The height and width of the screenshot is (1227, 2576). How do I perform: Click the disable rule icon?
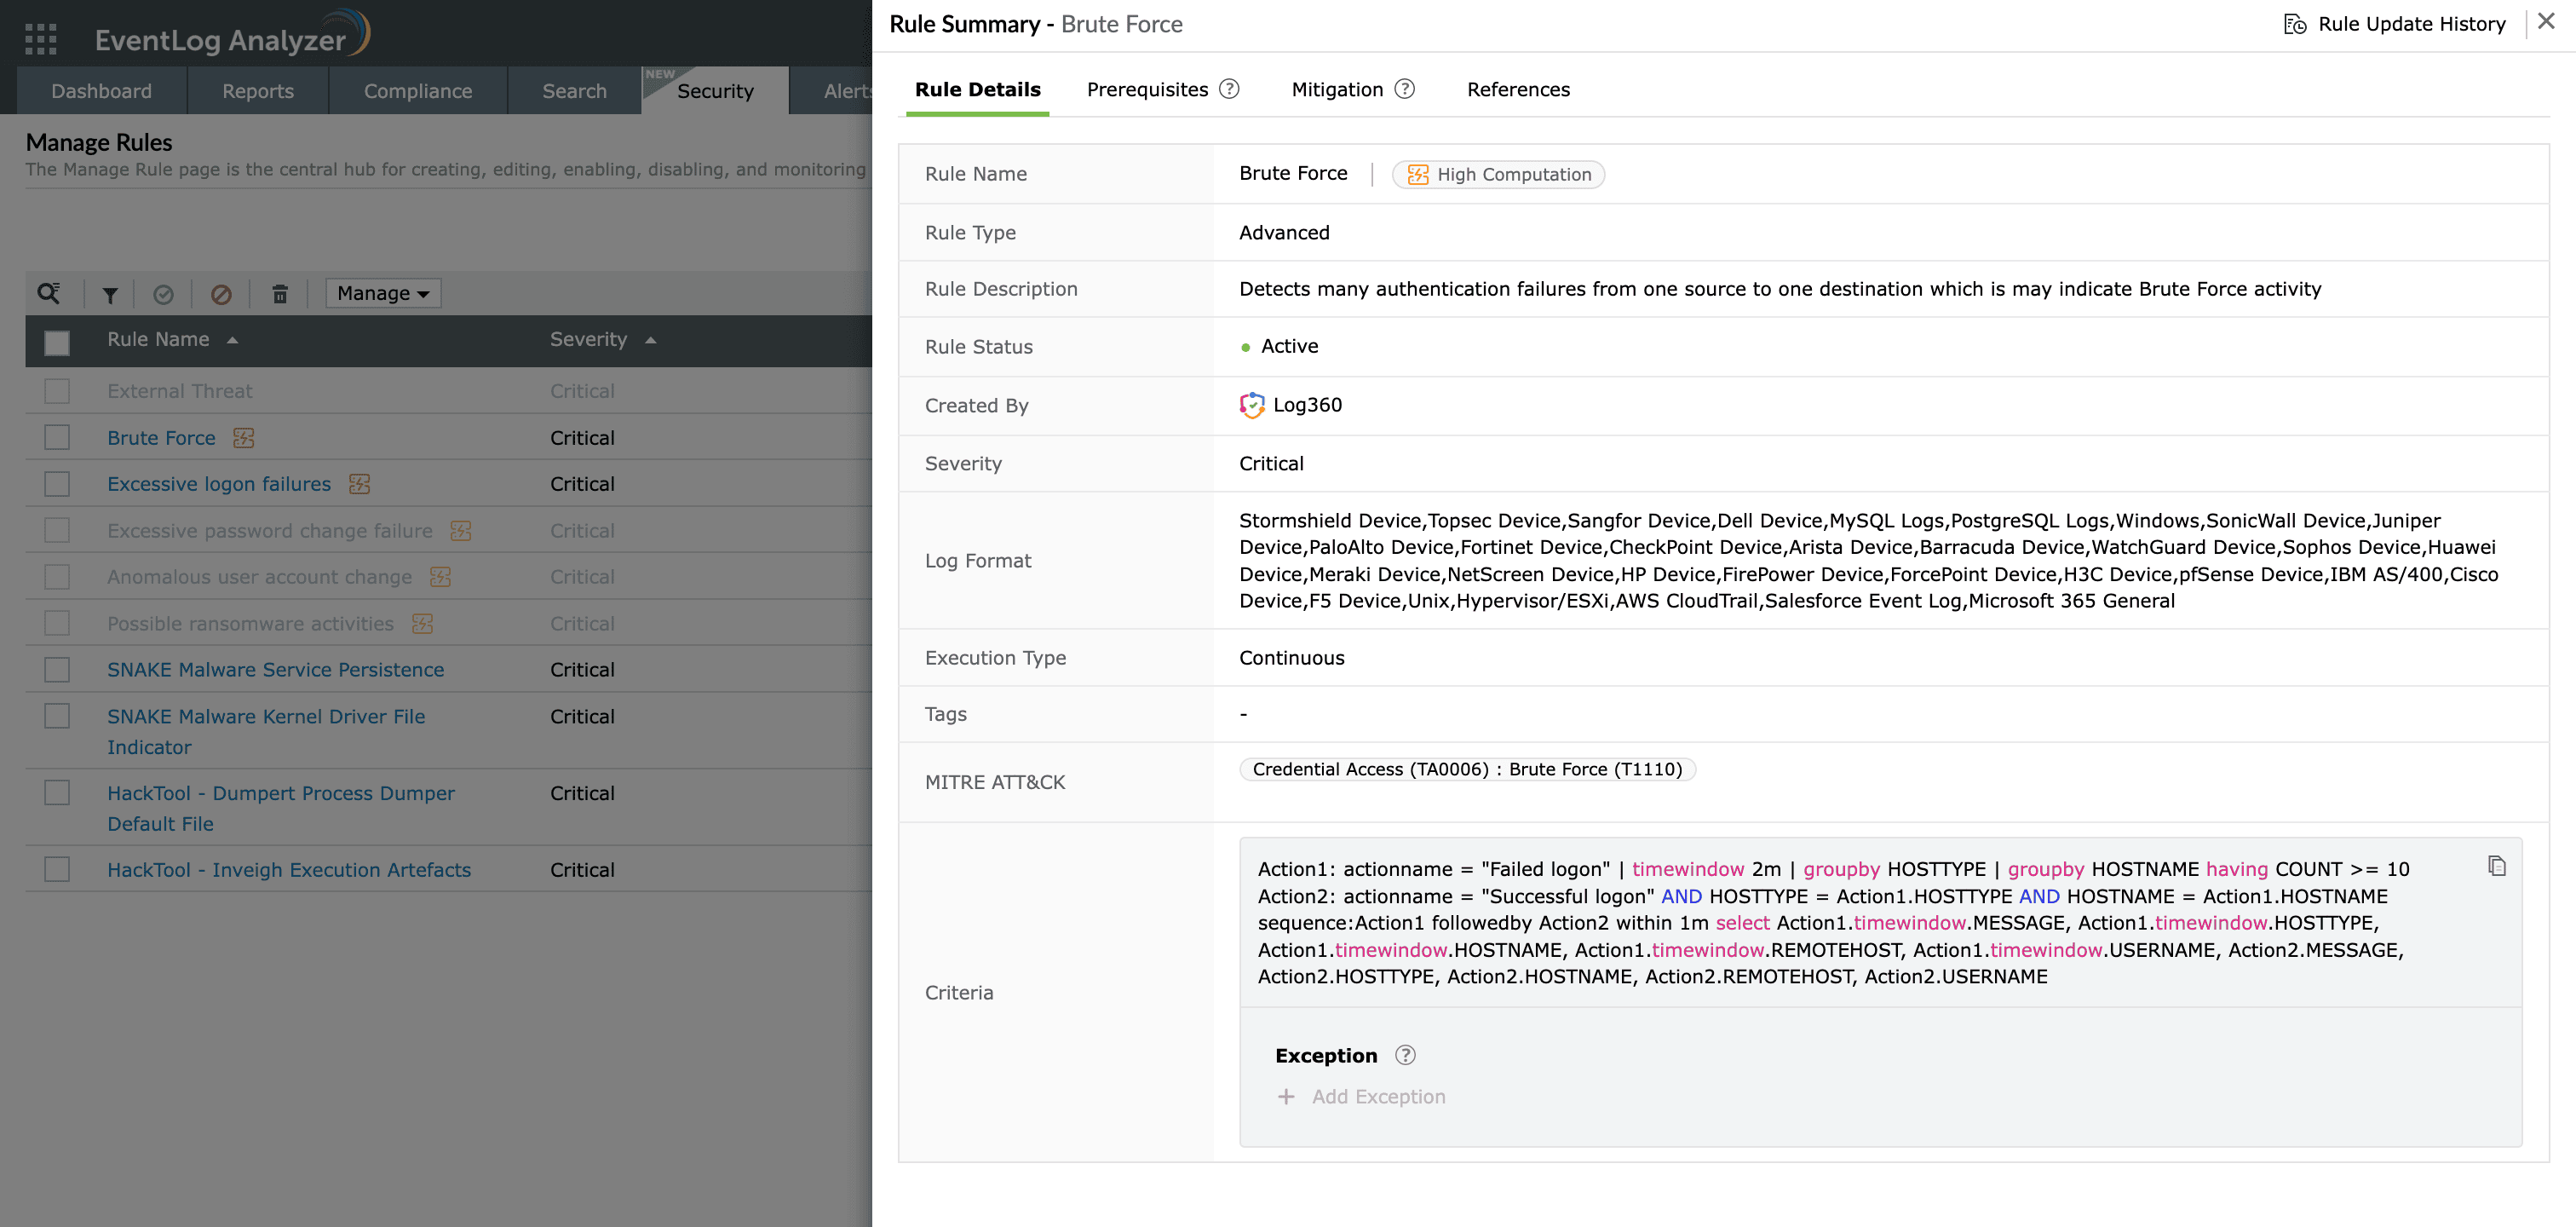pyautogui.click(x=221, y=294)
